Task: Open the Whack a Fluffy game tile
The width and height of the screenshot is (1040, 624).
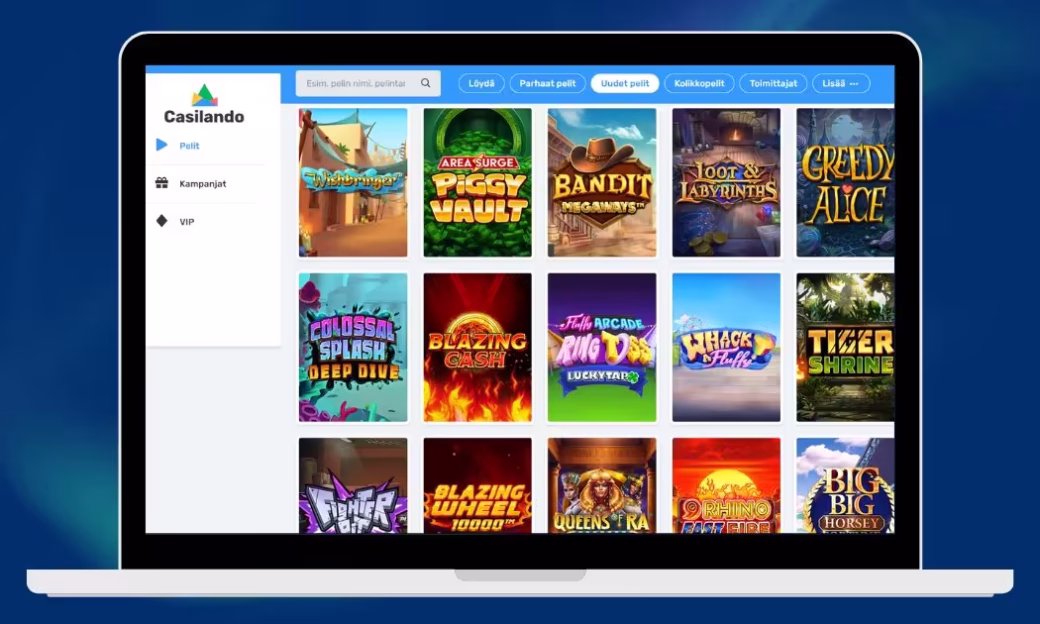Action: click(x=726, y=347)
